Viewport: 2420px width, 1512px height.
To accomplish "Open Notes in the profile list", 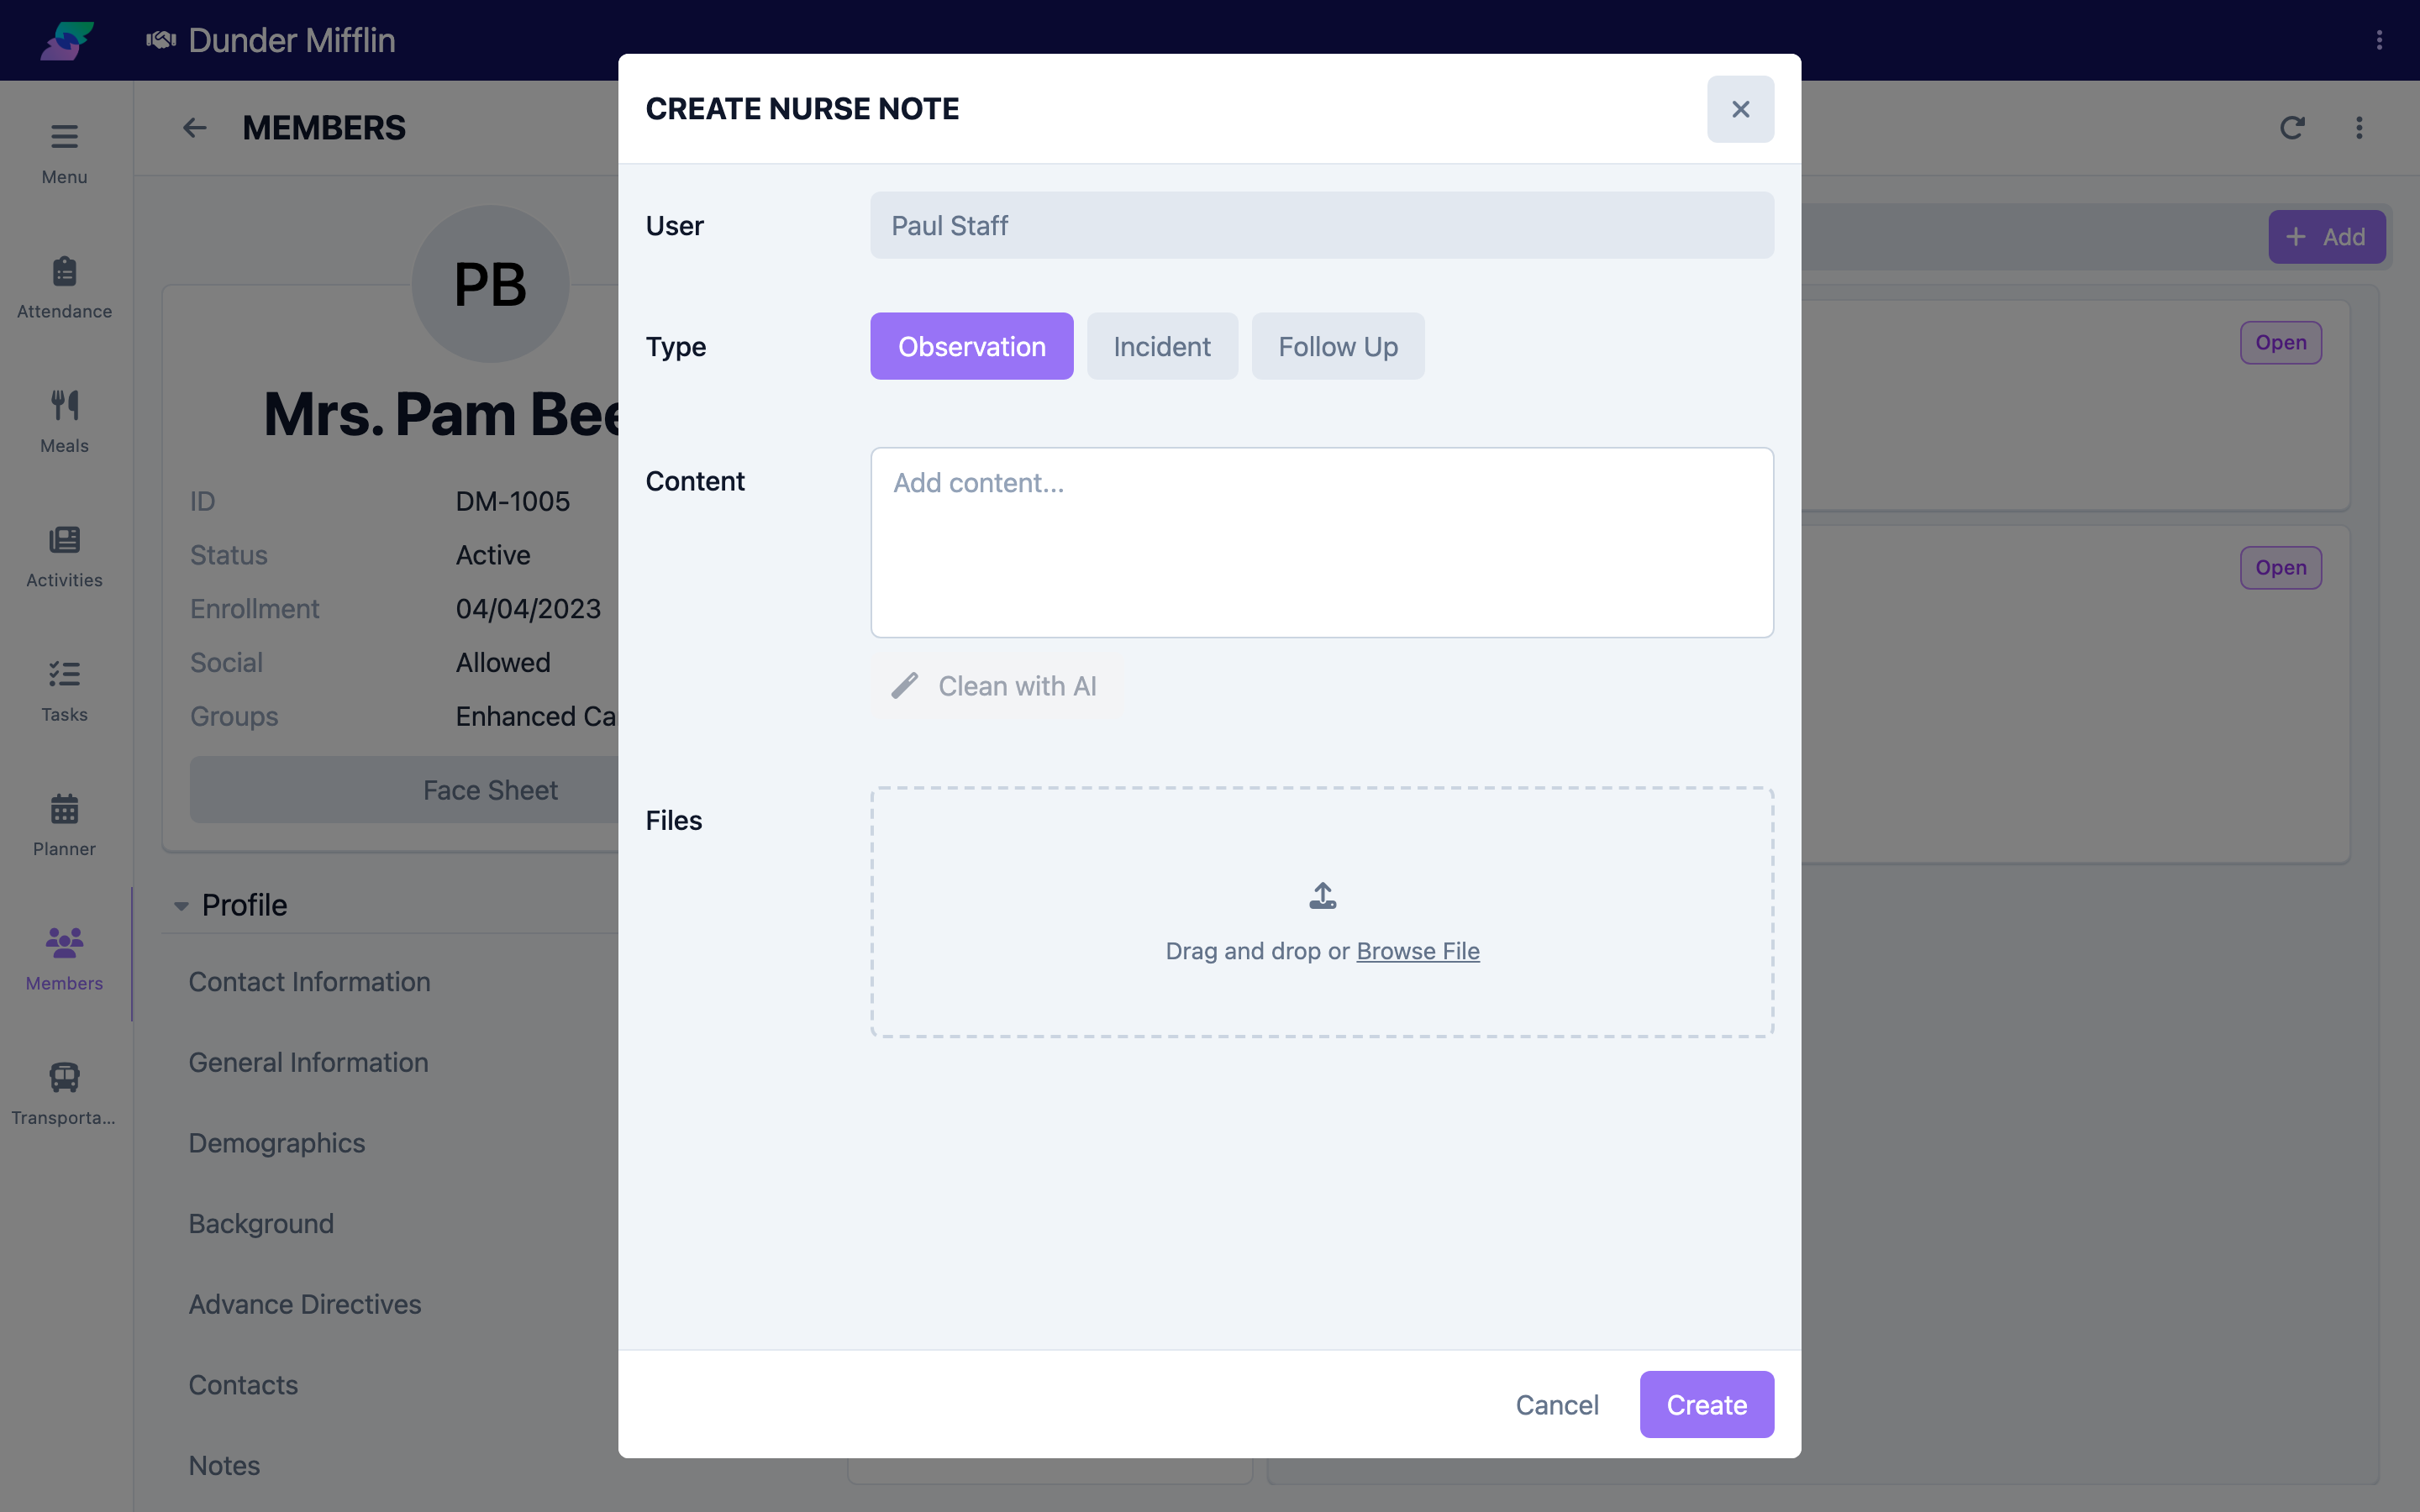I will 224,1466.
